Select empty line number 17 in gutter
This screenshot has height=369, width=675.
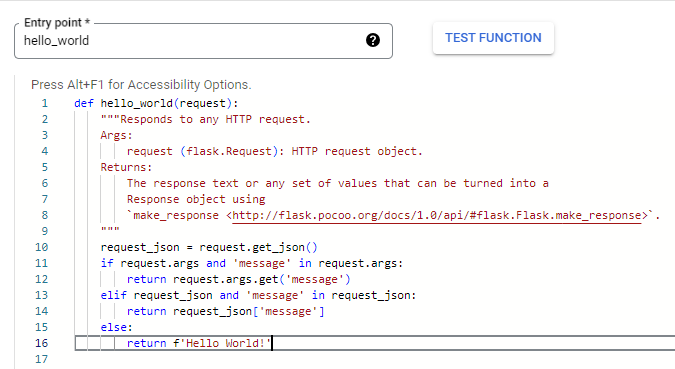[x=42, y=359]
